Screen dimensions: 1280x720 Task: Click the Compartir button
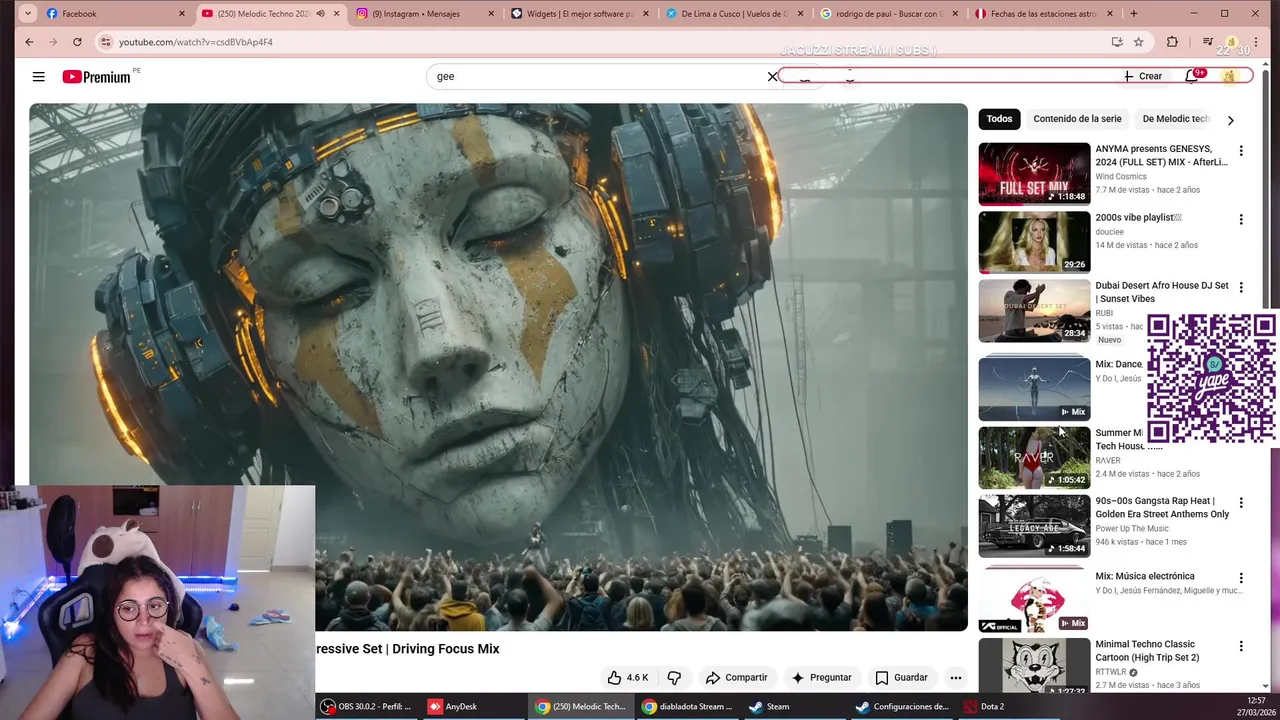pyautogui.click(x=736, y=677)
